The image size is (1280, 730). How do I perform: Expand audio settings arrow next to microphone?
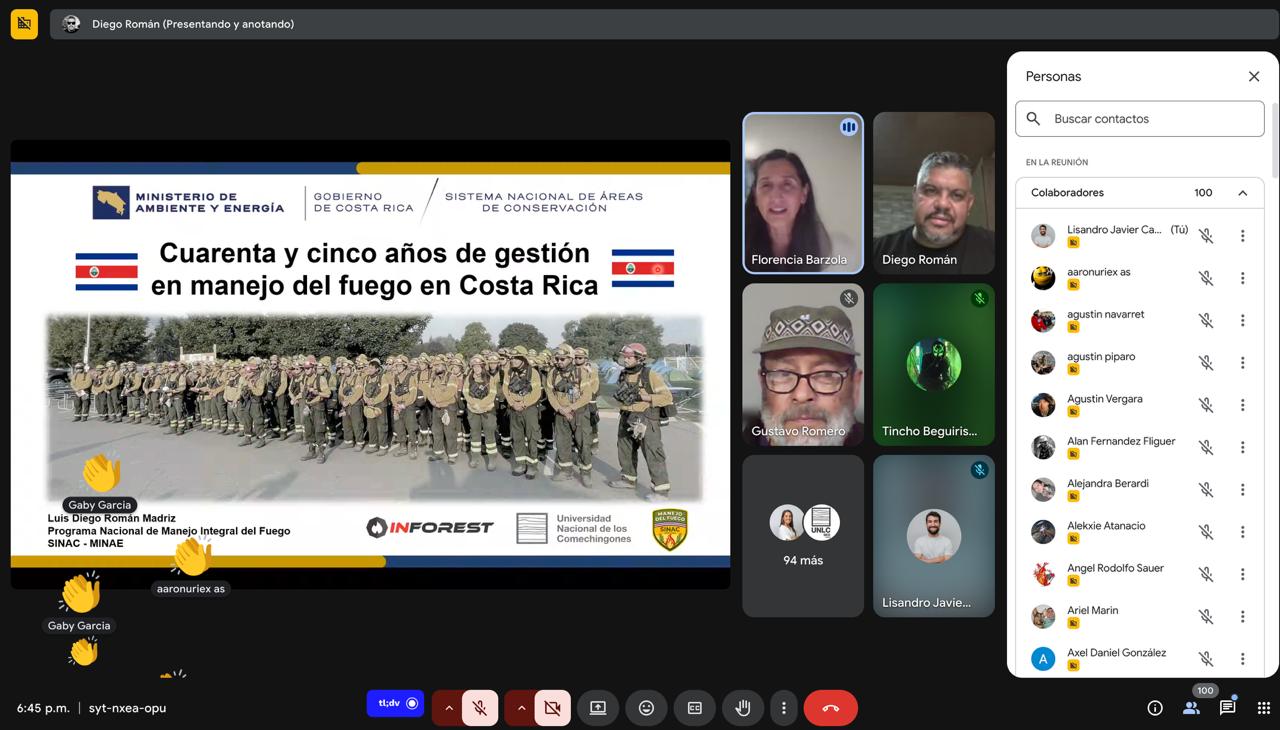coord(448,708)
